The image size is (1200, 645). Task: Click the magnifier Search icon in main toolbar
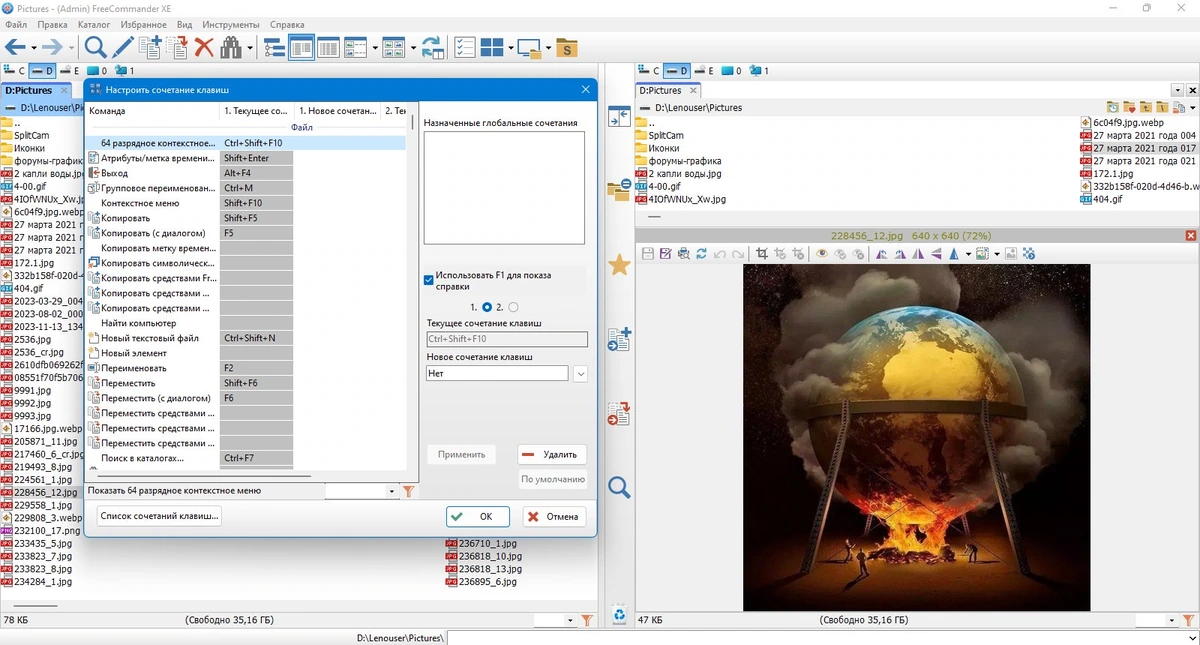[x=95, y=47]
